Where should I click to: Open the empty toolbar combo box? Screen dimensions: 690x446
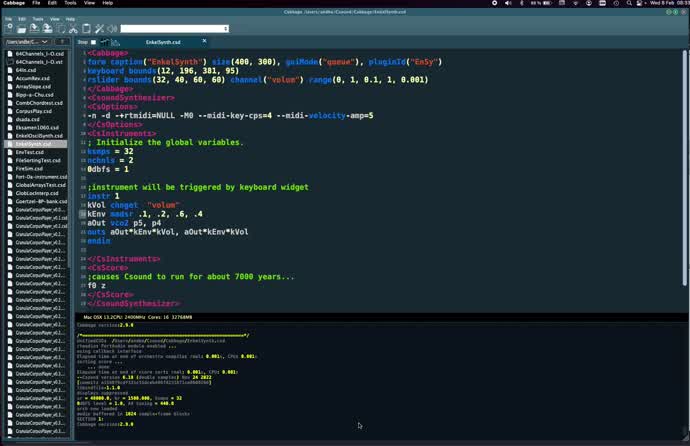pyautogui.click(x=175, y=29)
